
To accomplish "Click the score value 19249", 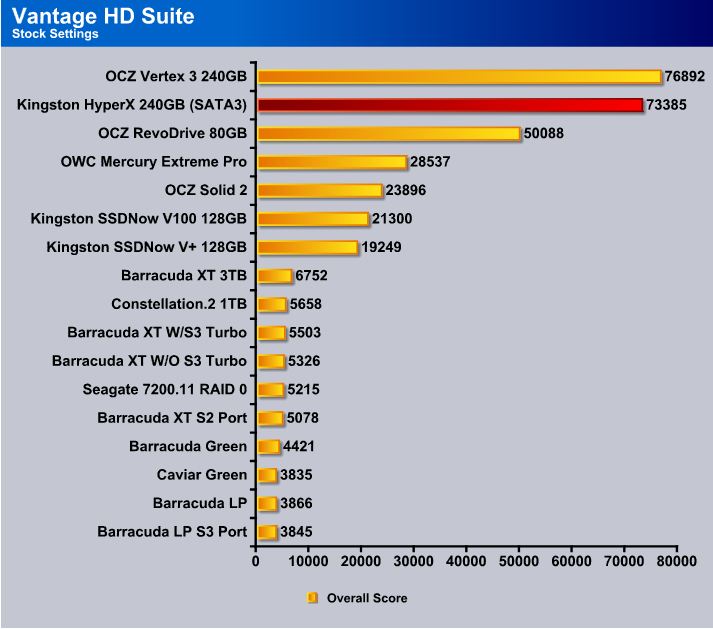I will [x=381, y=247].
